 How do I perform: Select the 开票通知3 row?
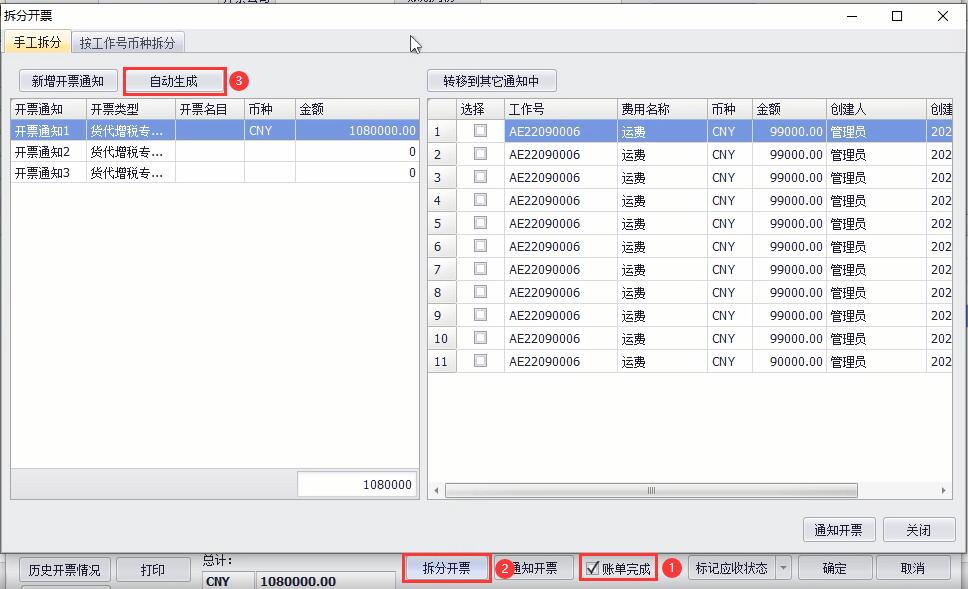42,173
